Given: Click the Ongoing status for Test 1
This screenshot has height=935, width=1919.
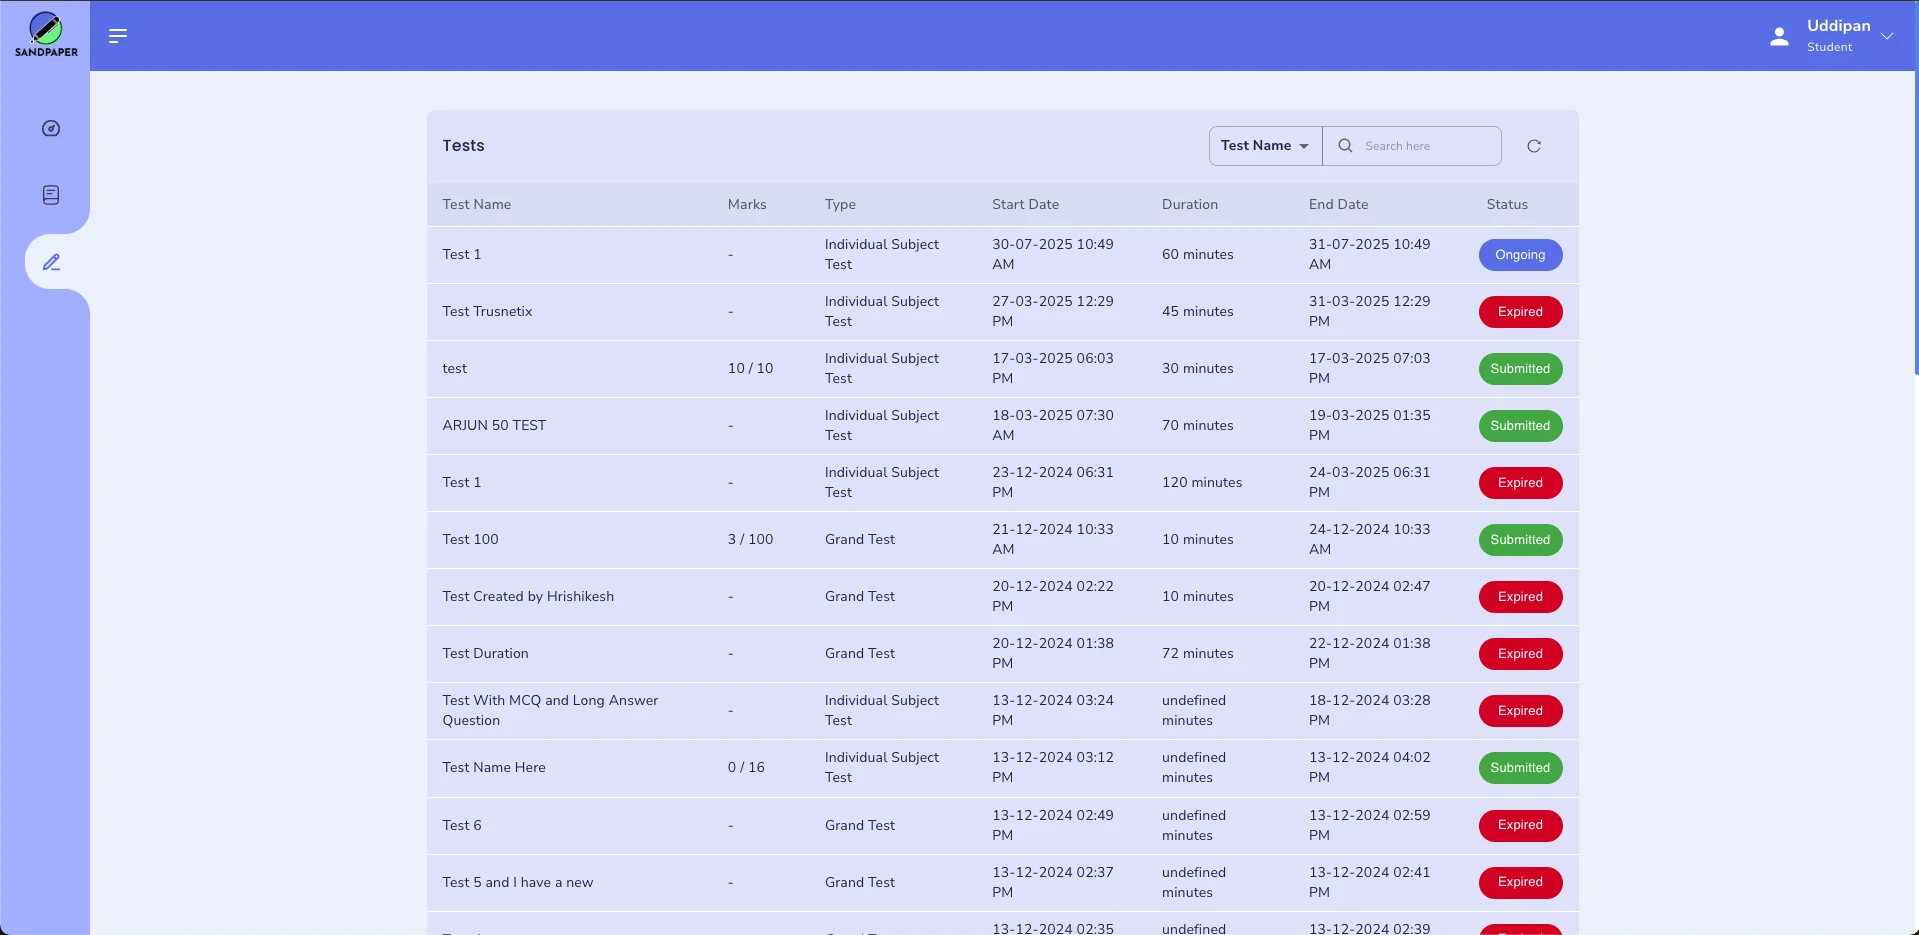Looking at the screenshot, I should pos(1519,255).
